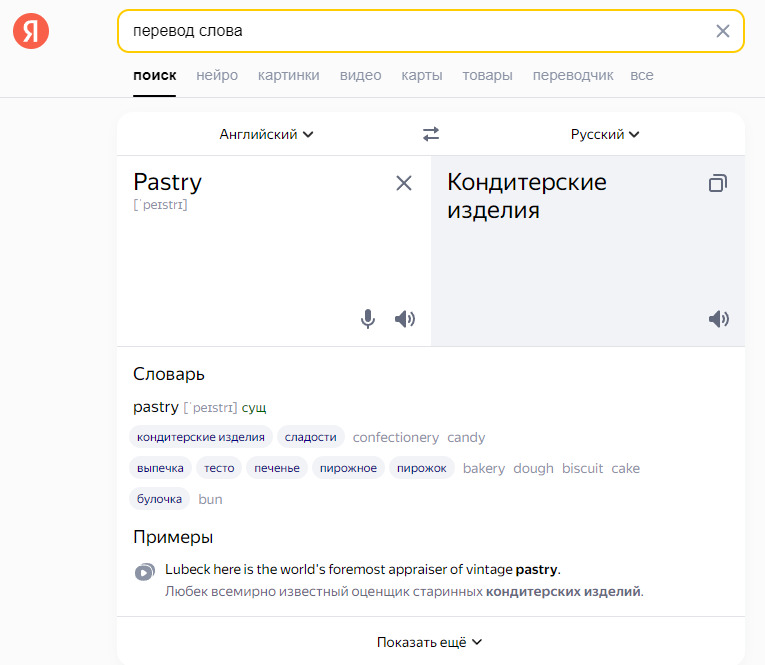
Task: Select the кондитерские изделия translation chip
Action: 201,437
